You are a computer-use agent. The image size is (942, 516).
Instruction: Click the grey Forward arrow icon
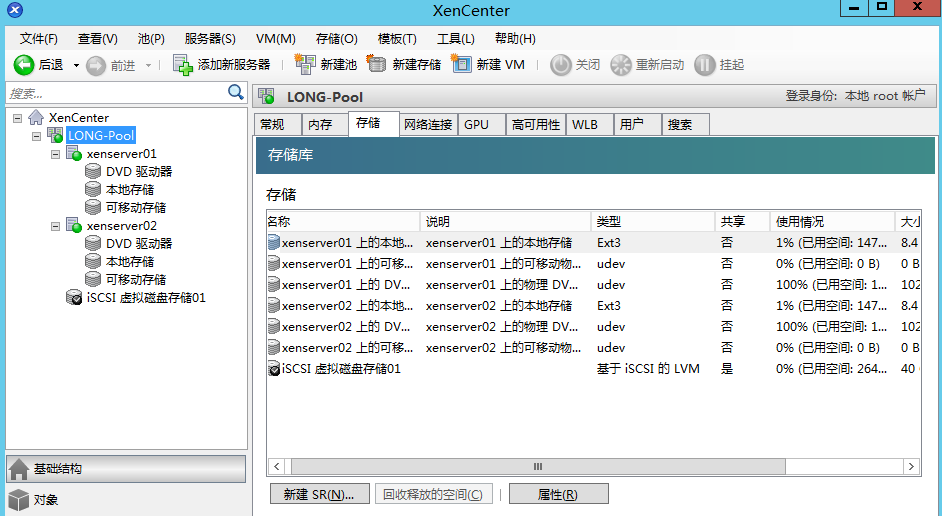(96, 65)
